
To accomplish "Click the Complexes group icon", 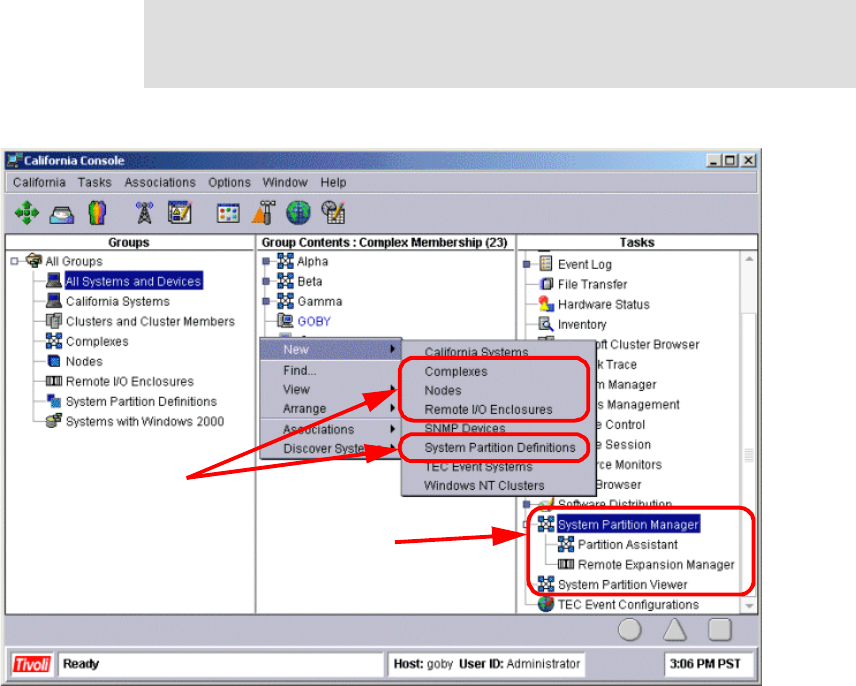I will pos(54,341).
